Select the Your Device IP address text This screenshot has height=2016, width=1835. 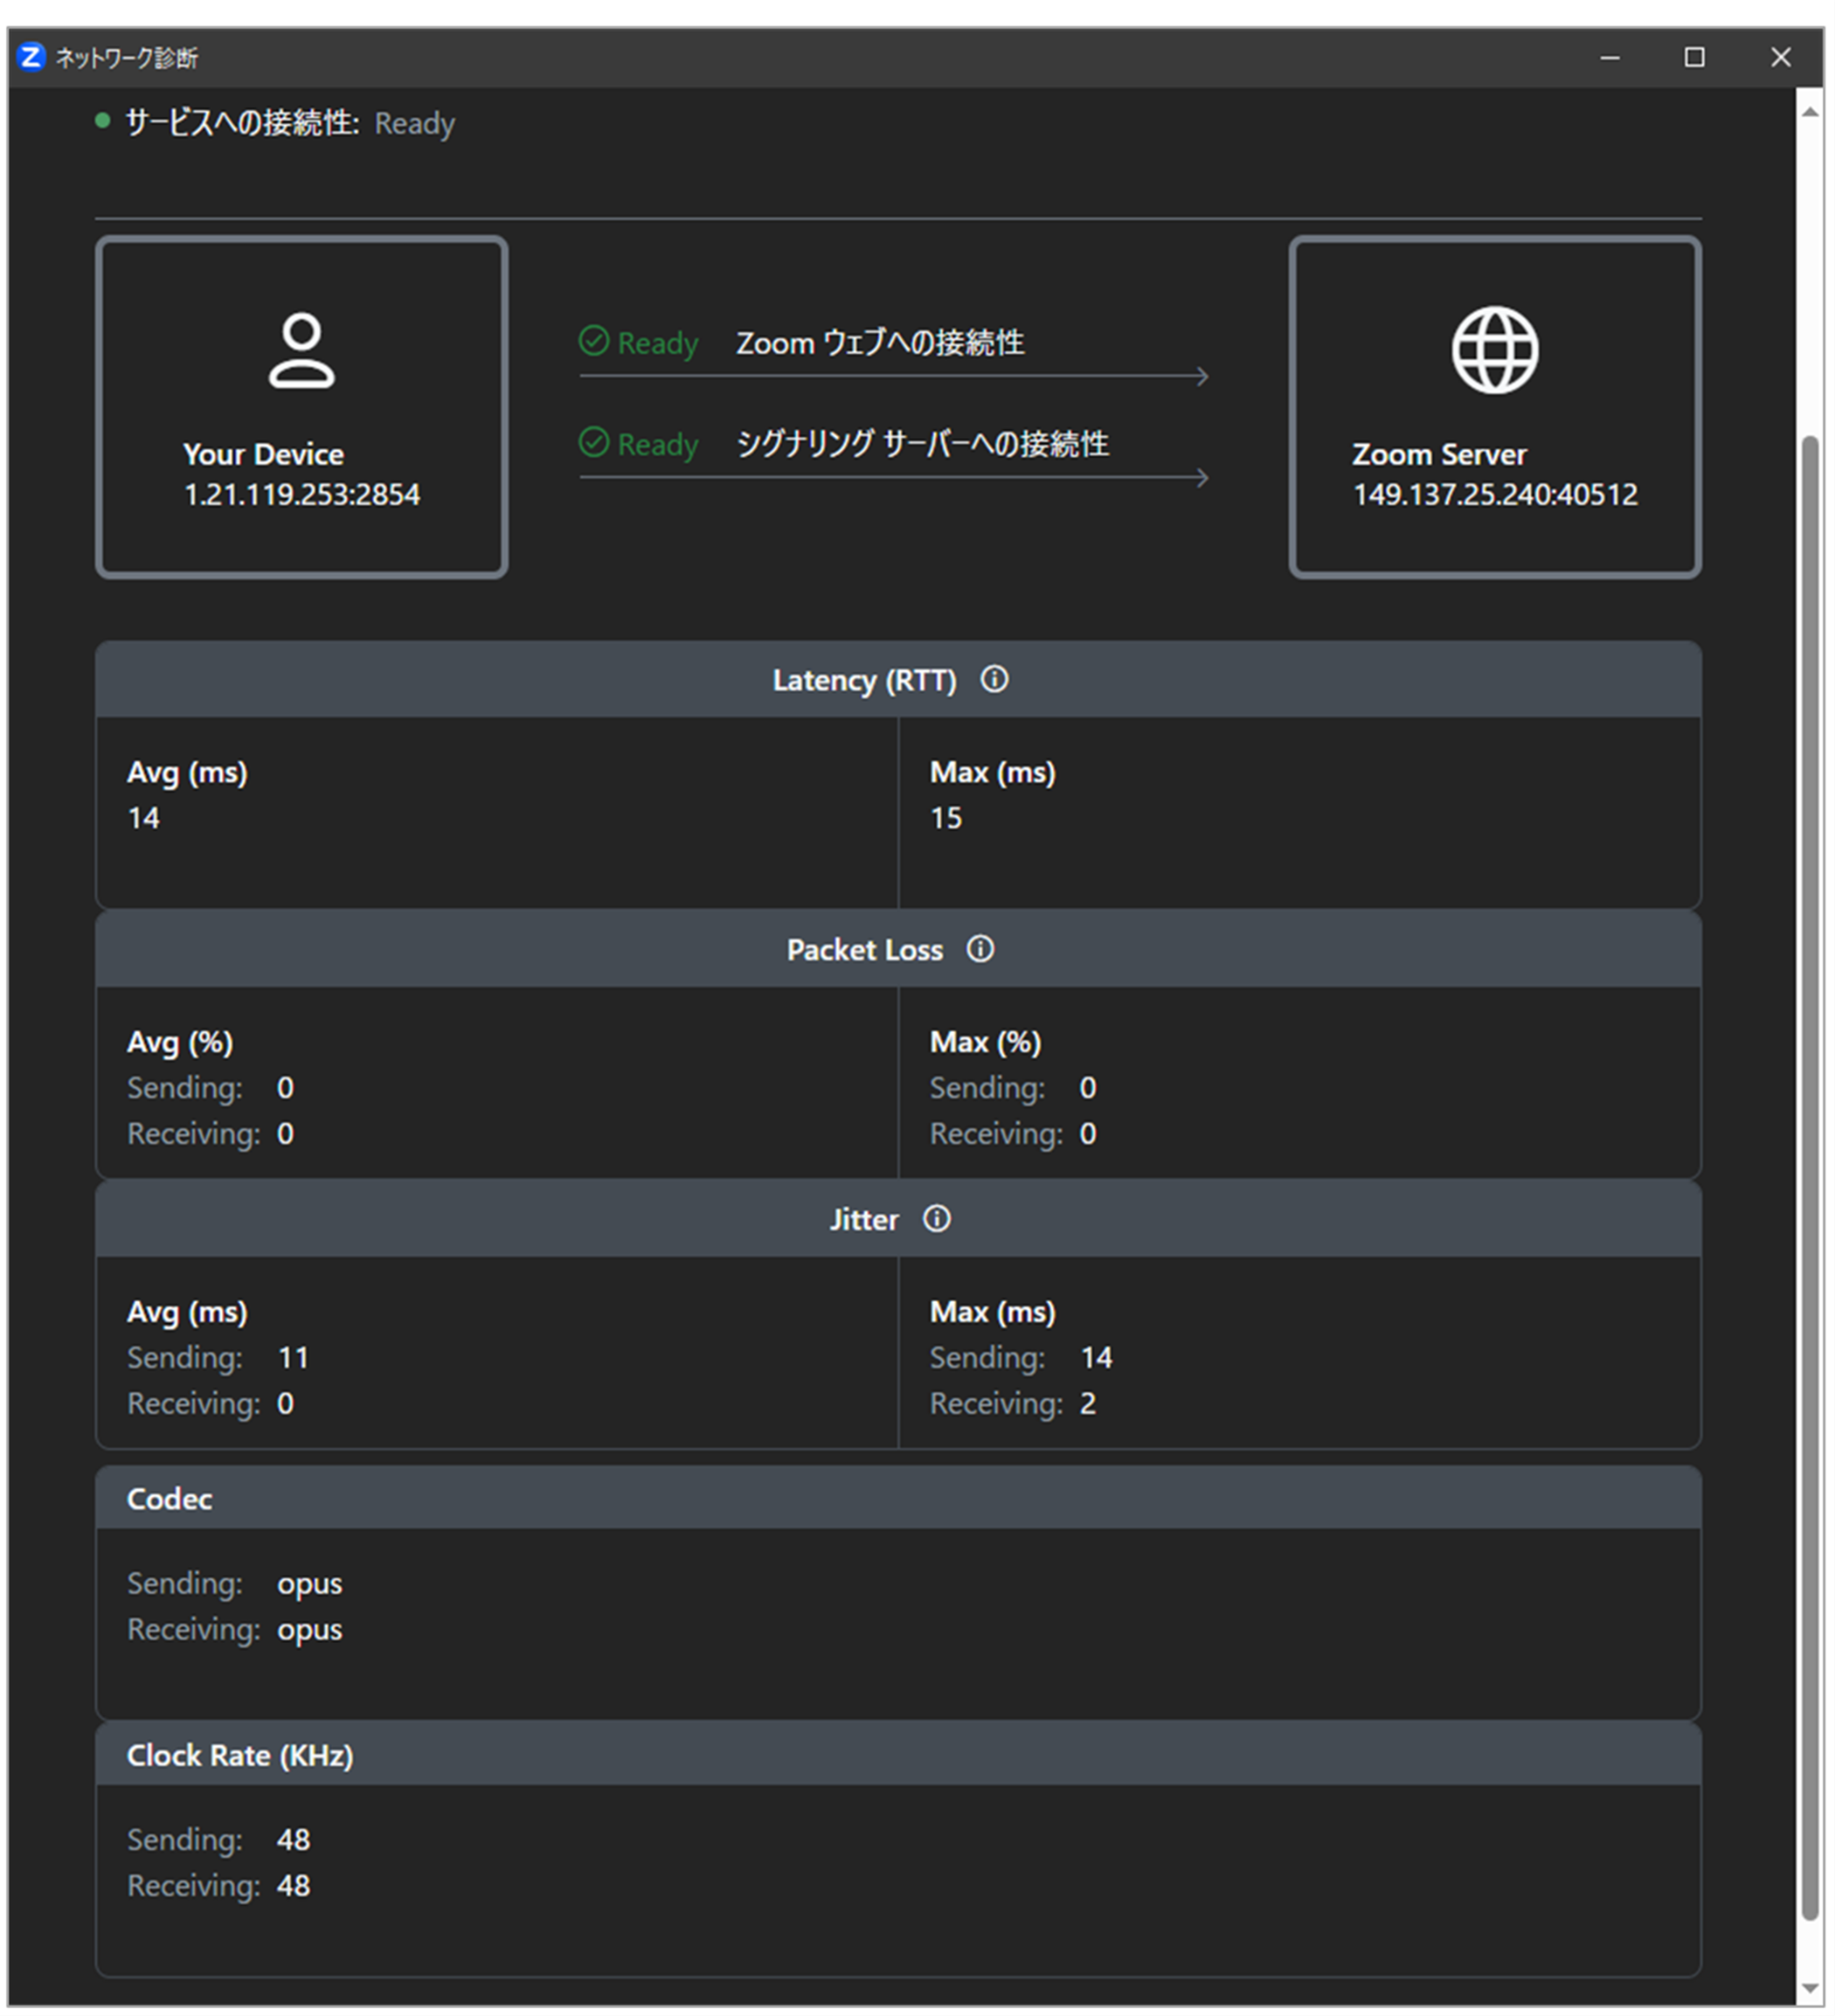click(x=302, y=495)
